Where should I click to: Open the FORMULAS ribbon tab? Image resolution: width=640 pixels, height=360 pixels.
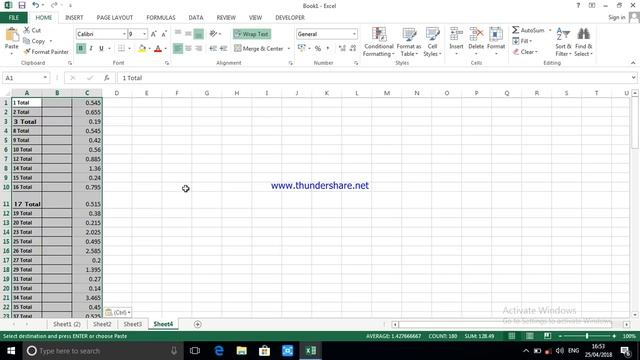coord(161,18)
